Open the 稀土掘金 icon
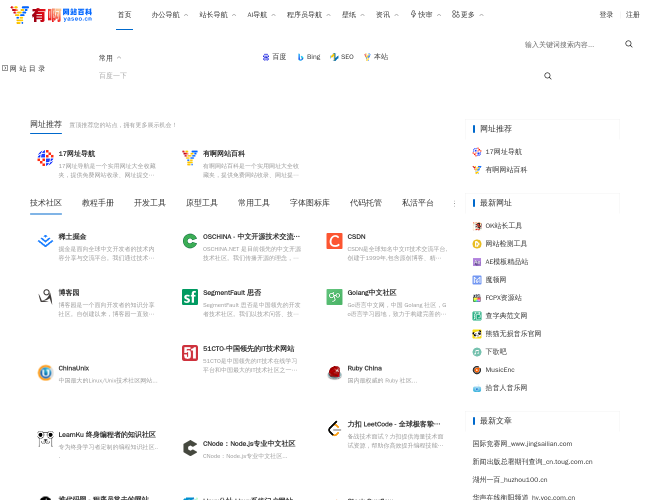The image size is (650, 500). tap(45, 241)
